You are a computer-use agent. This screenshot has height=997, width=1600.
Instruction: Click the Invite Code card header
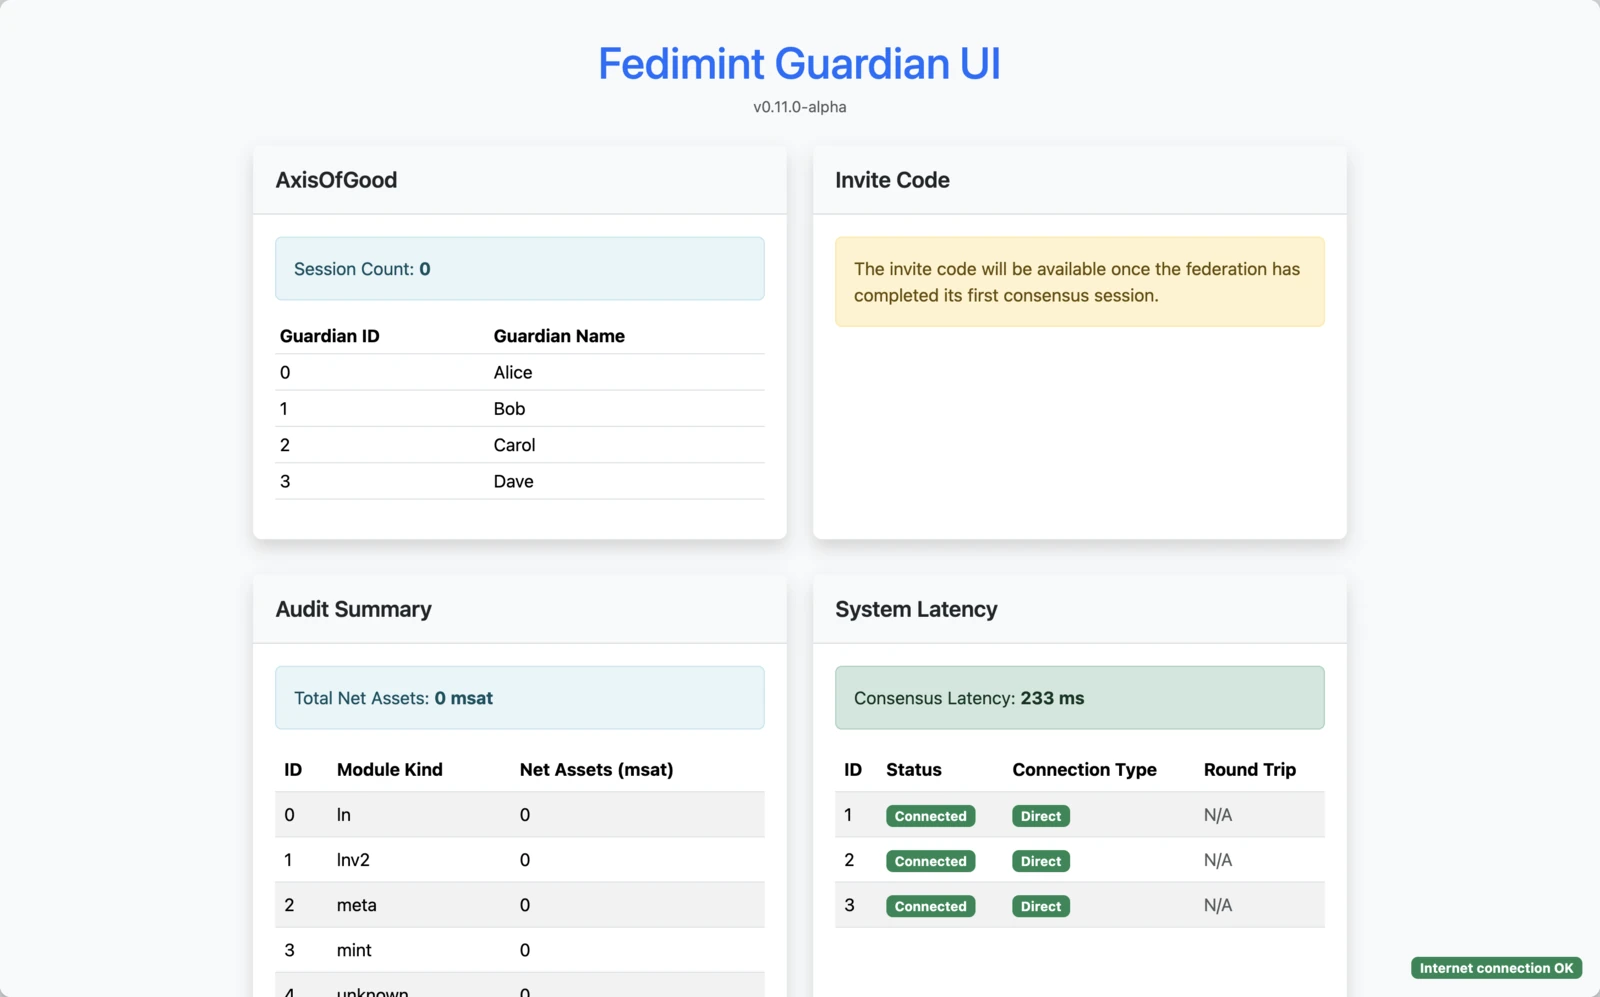(891, 180)
